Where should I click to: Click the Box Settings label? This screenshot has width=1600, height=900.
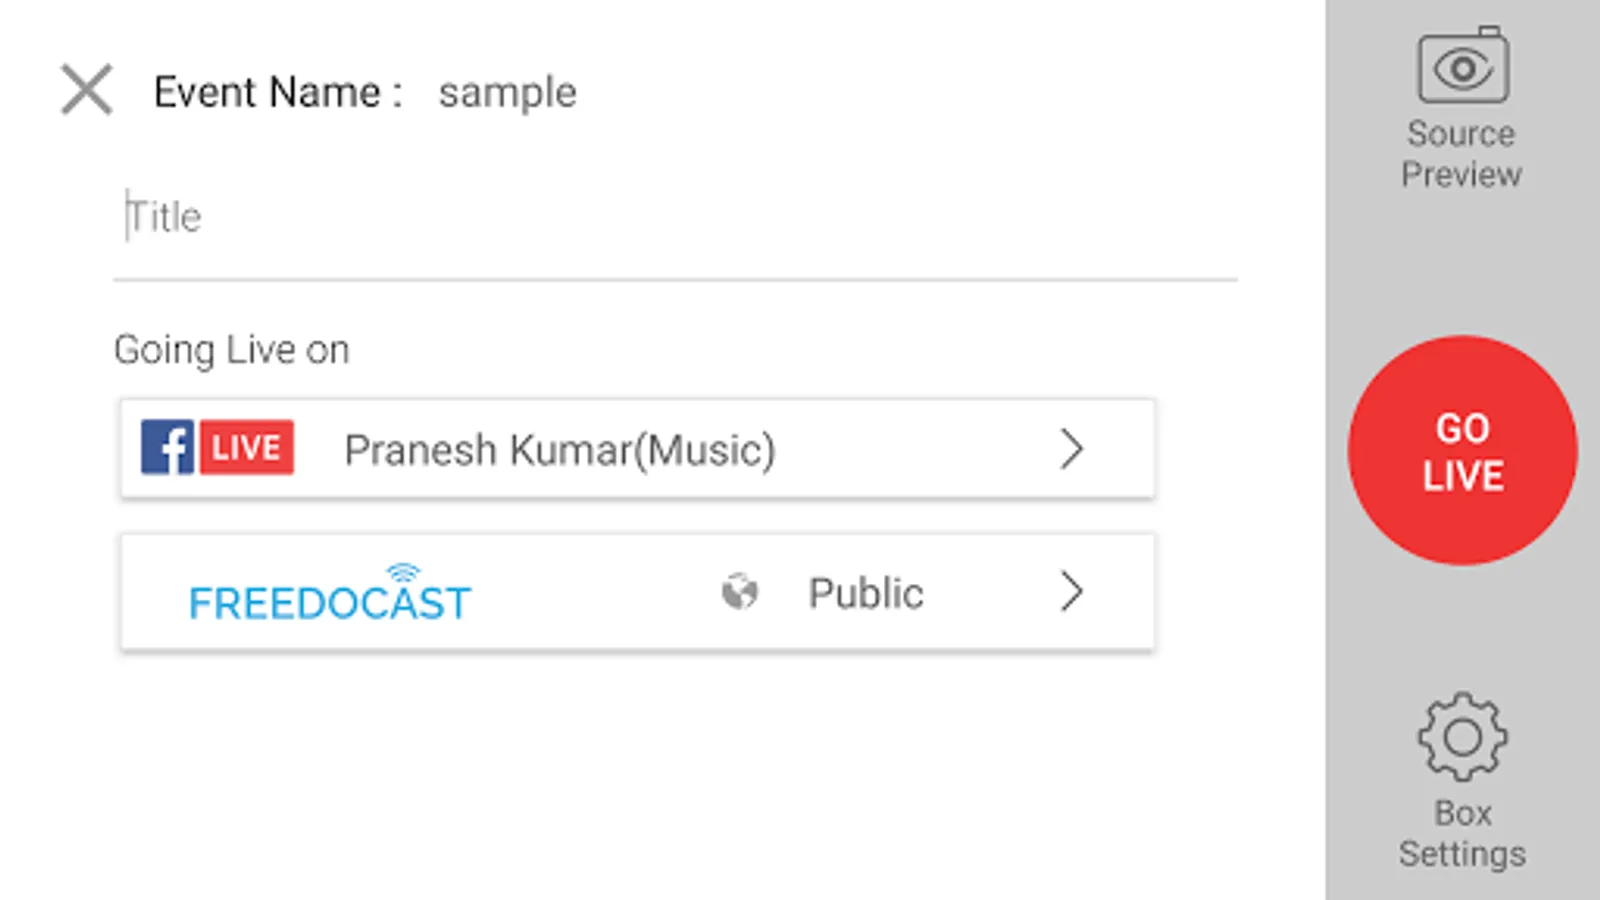coord(1462,833)
